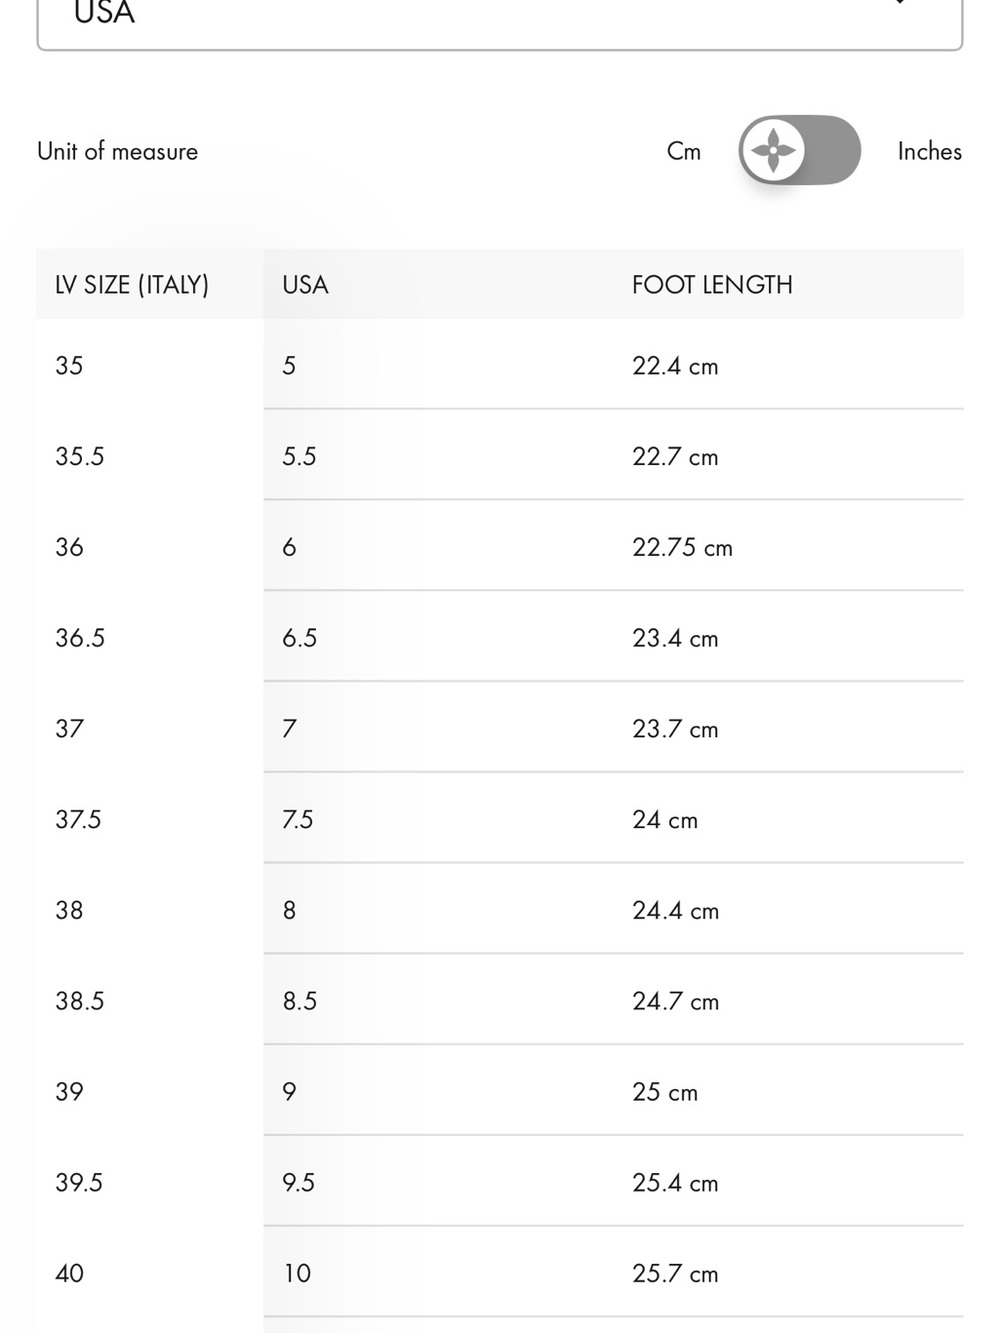1000x1333 pixels.
Task: Expand the dropdown using its chevron arrow
Action: [900, 3]
